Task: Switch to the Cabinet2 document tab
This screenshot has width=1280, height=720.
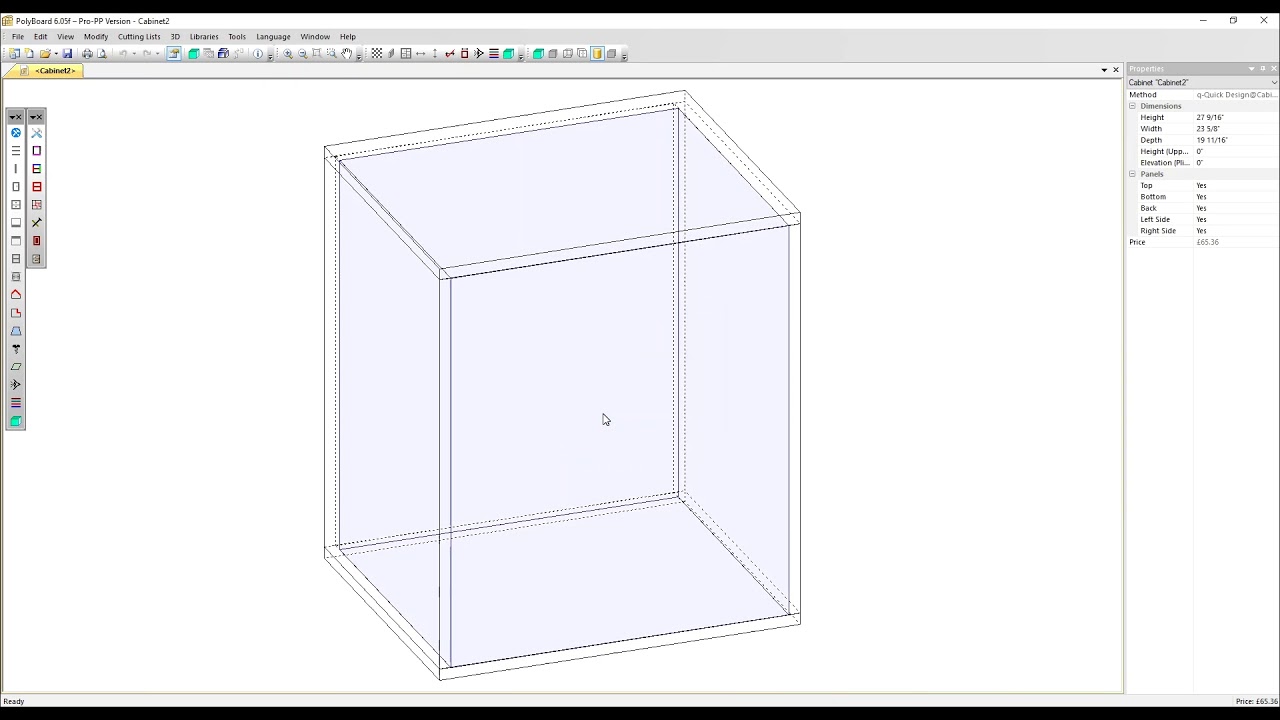Action: click(x=55, y=71)
